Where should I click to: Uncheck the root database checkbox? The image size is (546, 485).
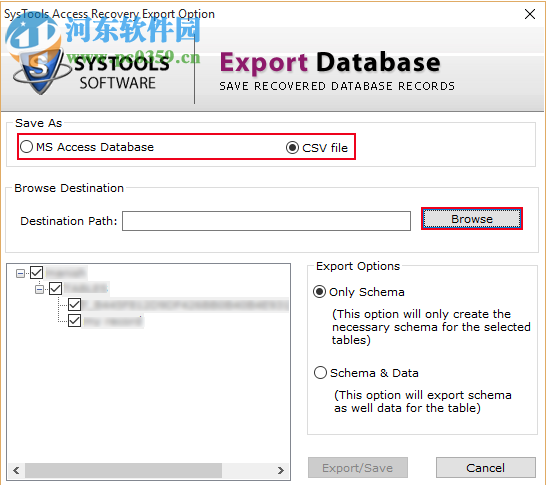click(37, 273)
